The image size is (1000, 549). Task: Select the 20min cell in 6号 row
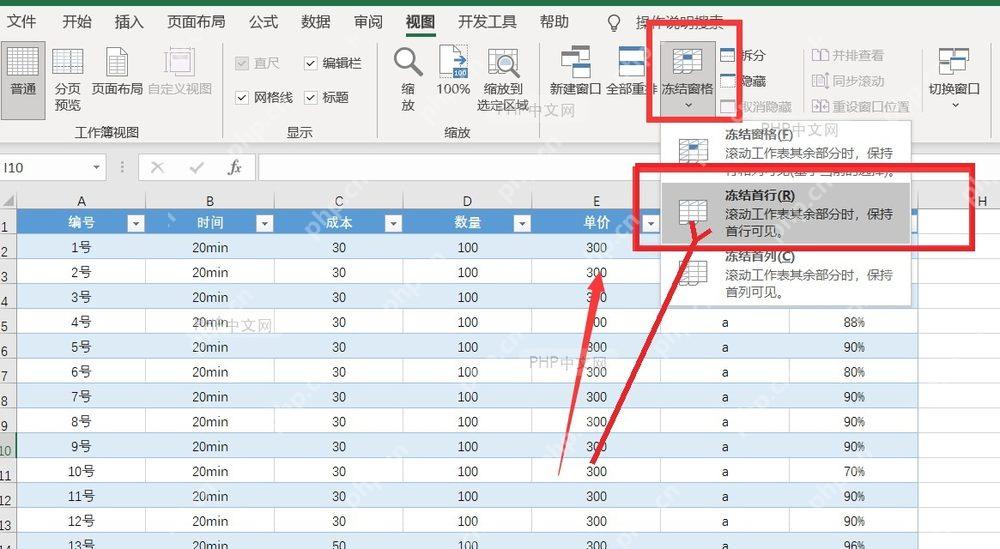coord(210,372)
